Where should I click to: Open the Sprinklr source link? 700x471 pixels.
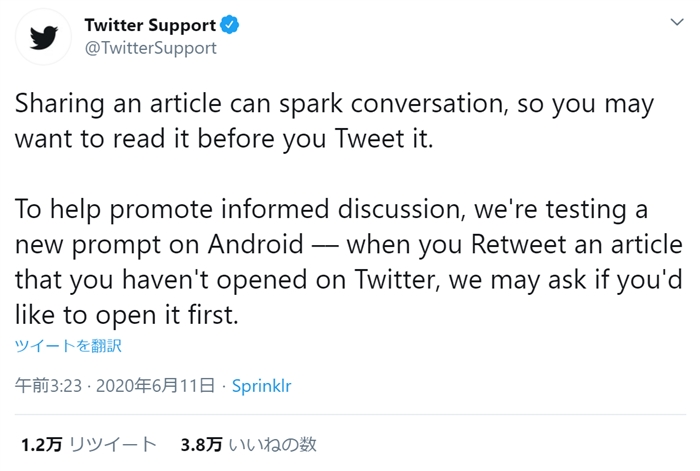261,385
